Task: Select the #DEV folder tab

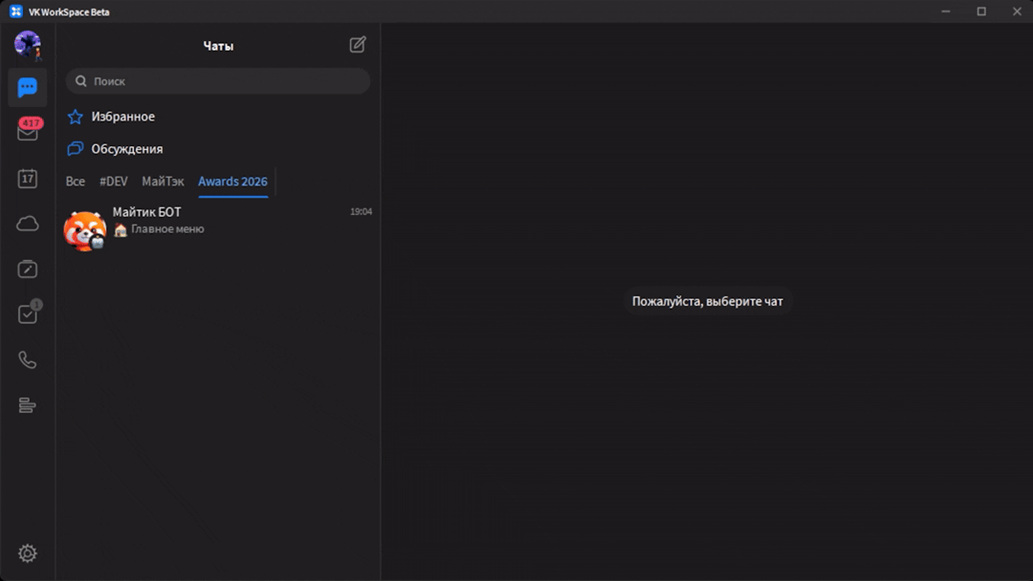Action: point(113,181)
